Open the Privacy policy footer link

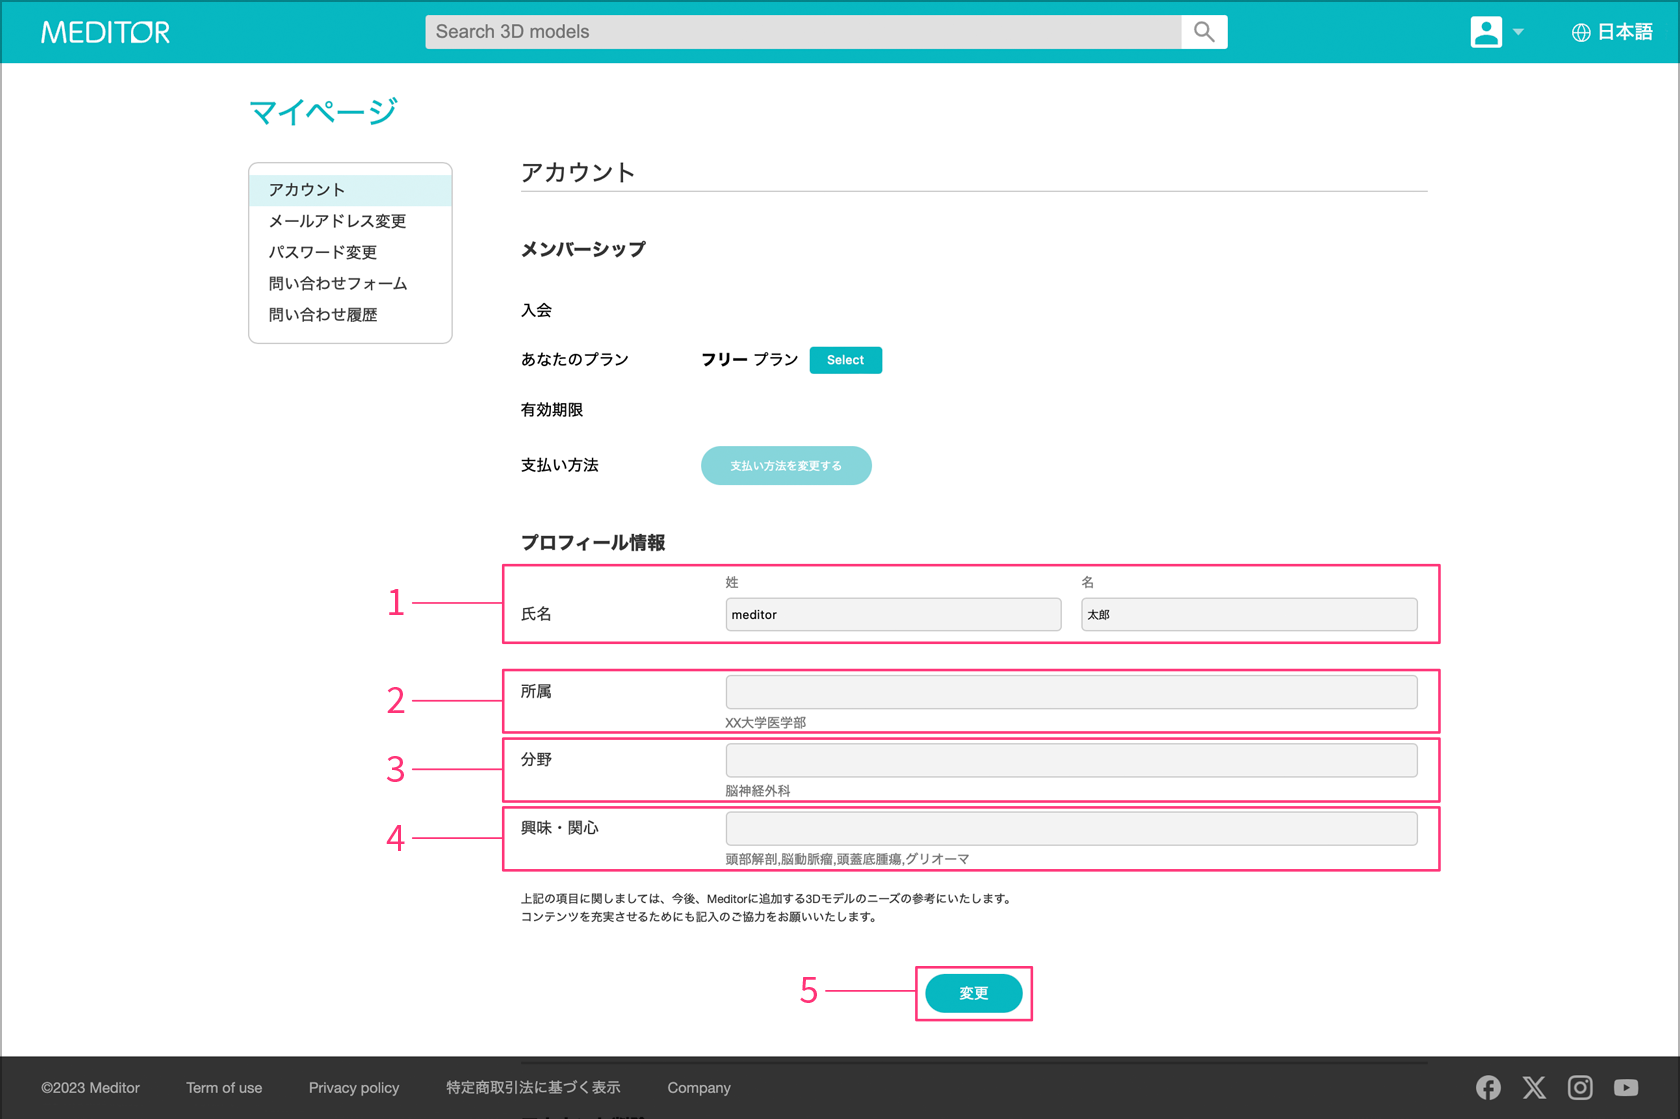[354, 1088]
